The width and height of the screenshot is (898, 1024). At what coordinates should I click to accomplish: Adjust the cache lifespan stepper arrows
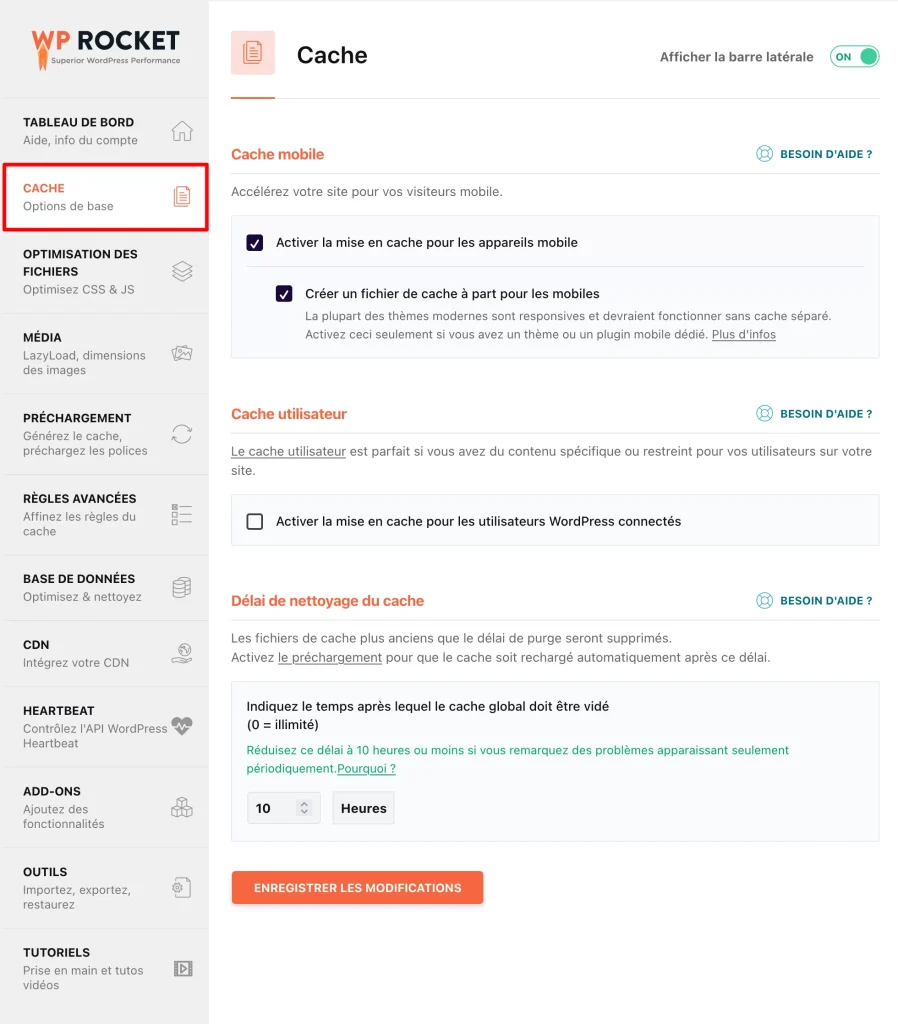(x=304, y=808)
